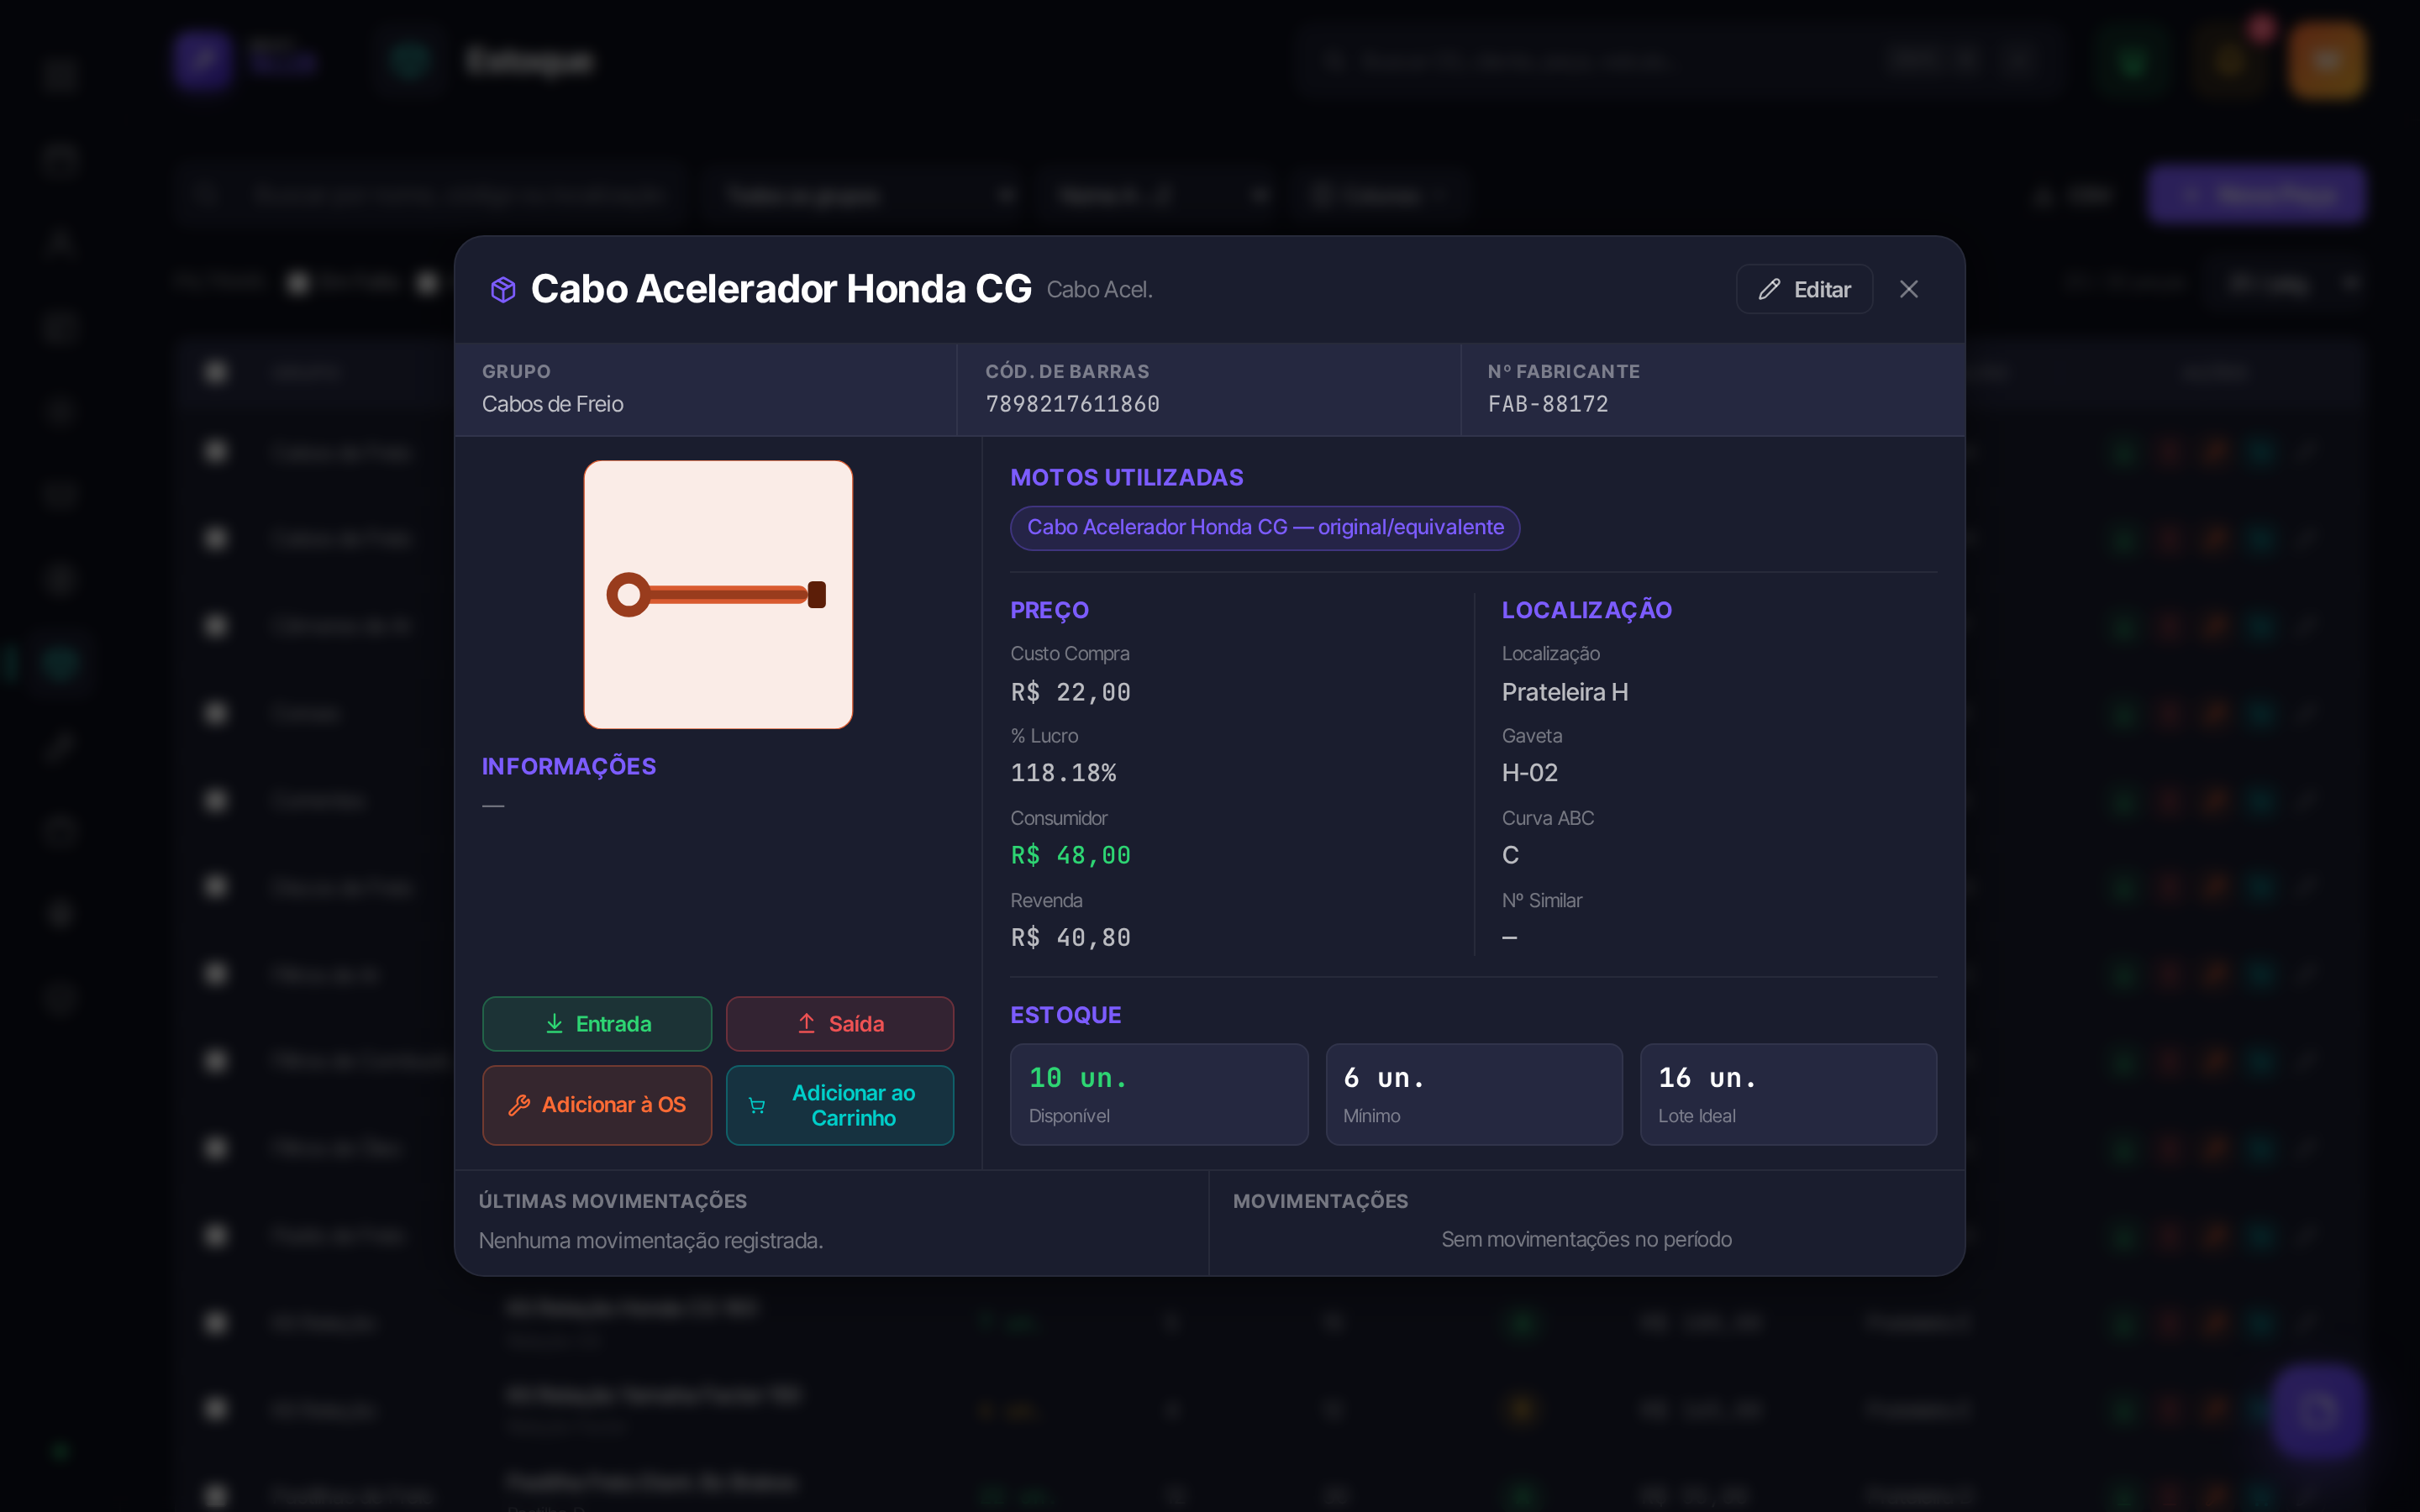Click the wrench icon on Adicionar à OS
Viewport: 2420px width, 1512px height.
pyautogui.click(x=519, y=1105)
